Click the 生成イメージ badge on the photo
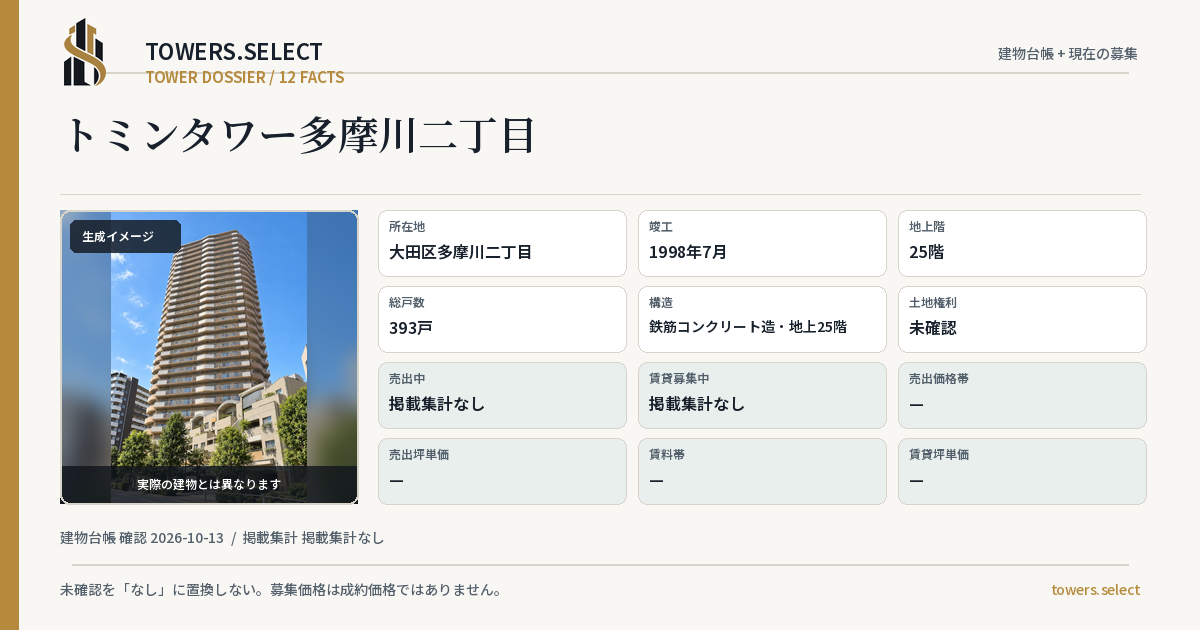The height and width of the screenshot is (630, 1200). (125, 236)
